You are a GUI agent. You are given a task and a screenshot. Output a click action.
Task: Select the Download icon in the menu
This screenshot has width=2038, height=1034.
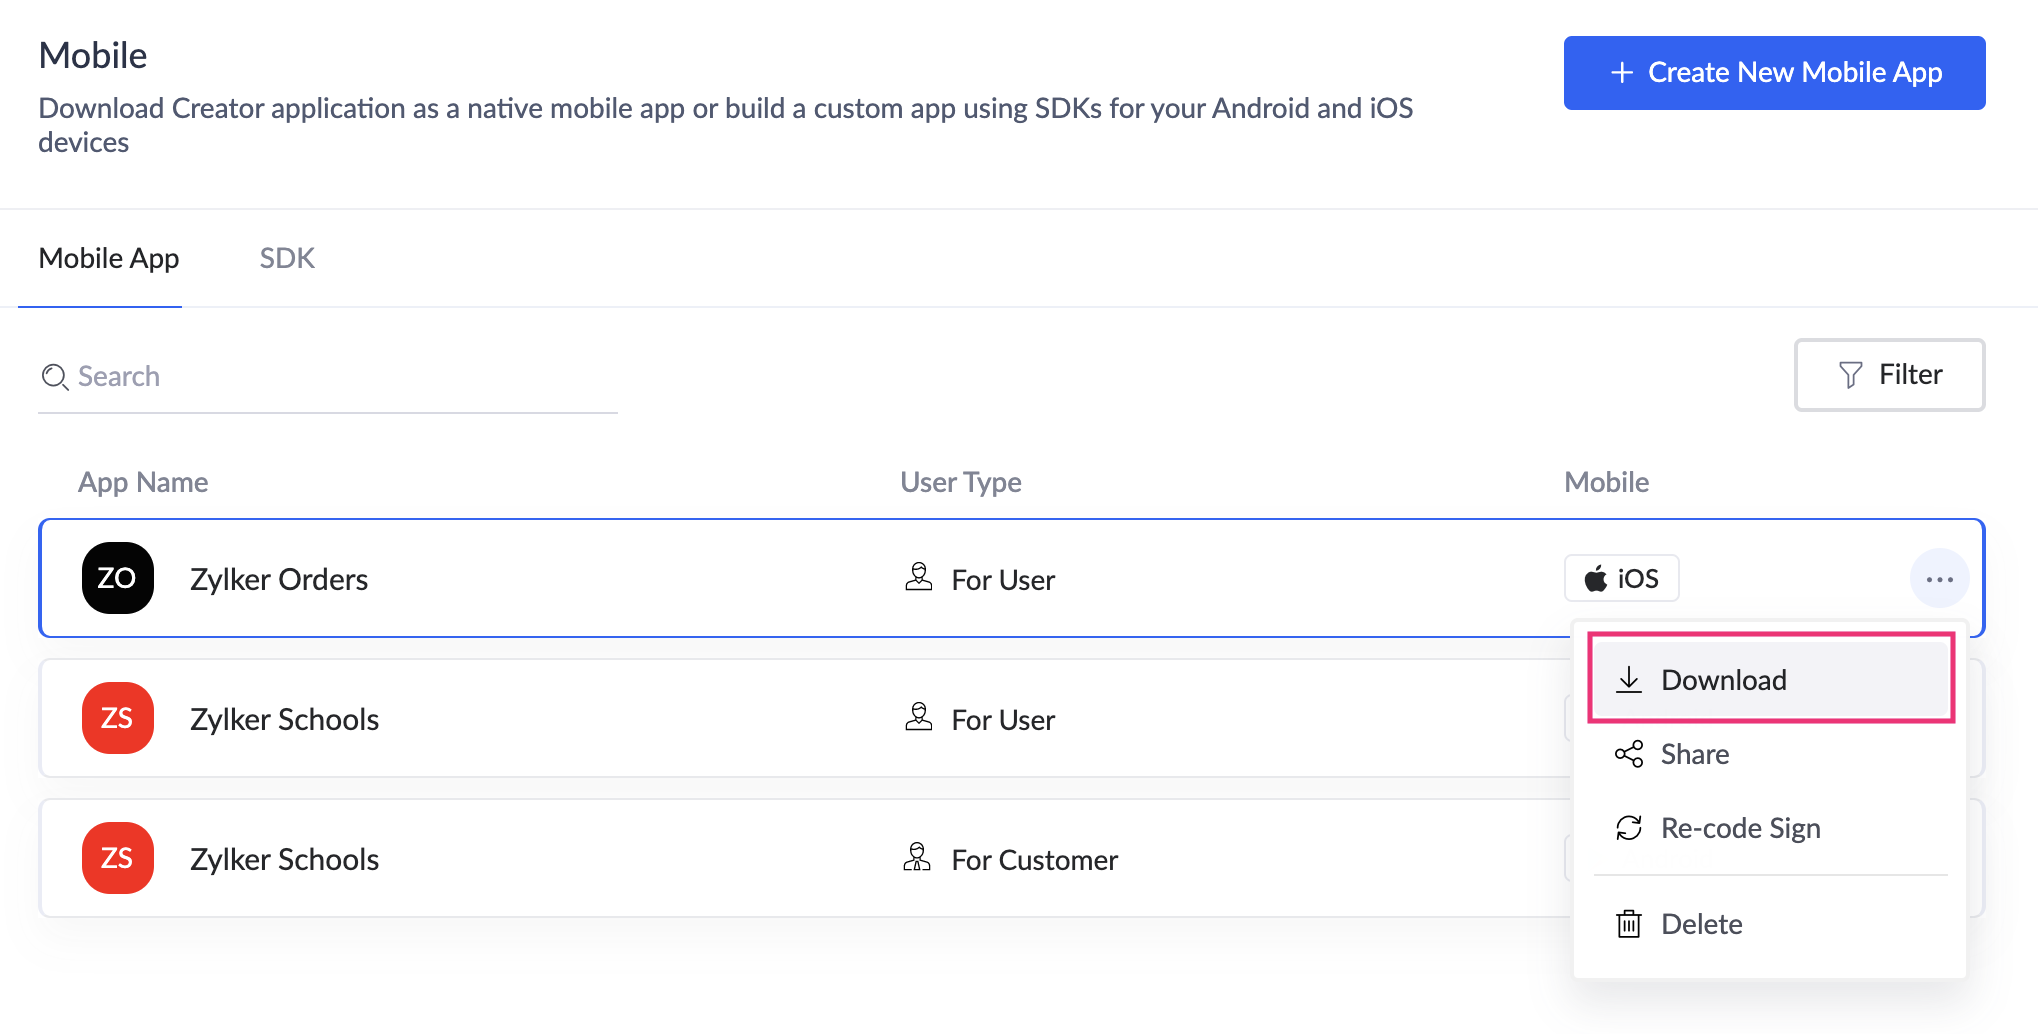pos(1630,678)
